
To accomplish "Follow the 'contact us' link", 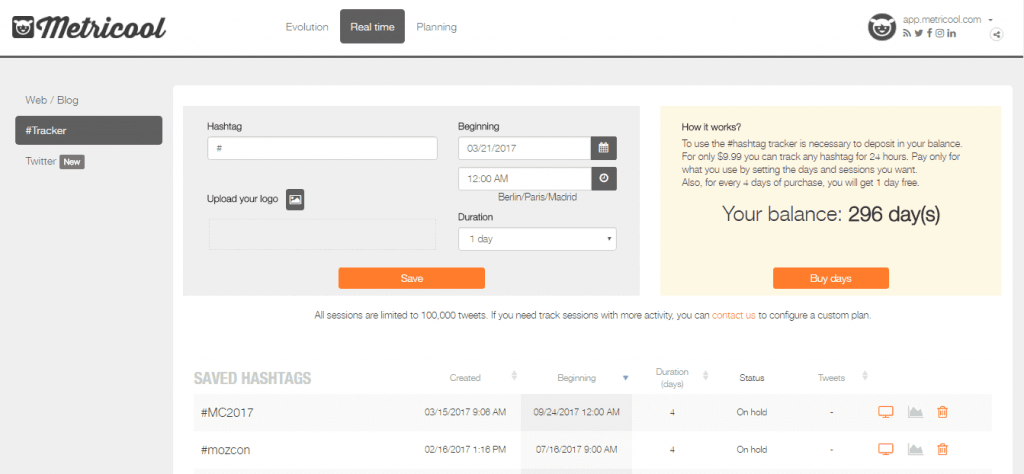I will point(733,315).
